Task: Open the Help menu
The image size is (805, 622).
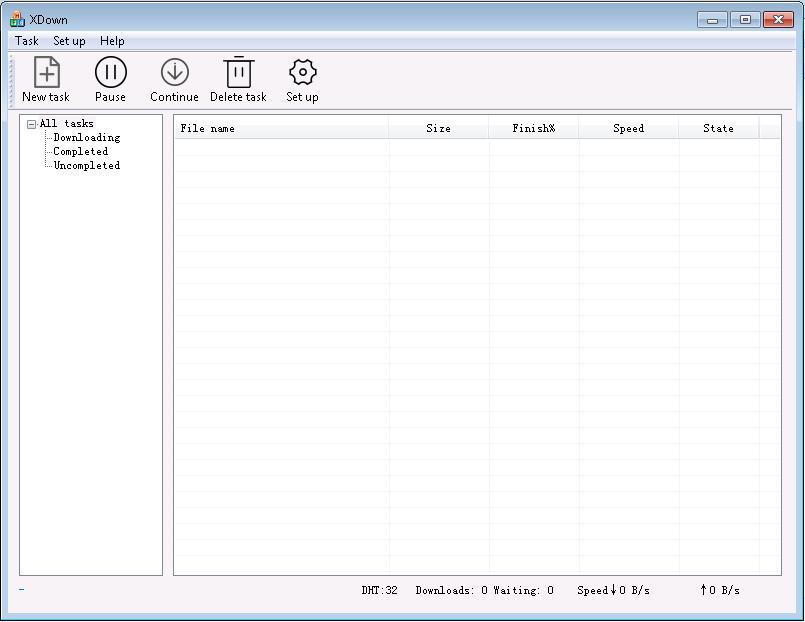Action: click(x=111, y=41)
